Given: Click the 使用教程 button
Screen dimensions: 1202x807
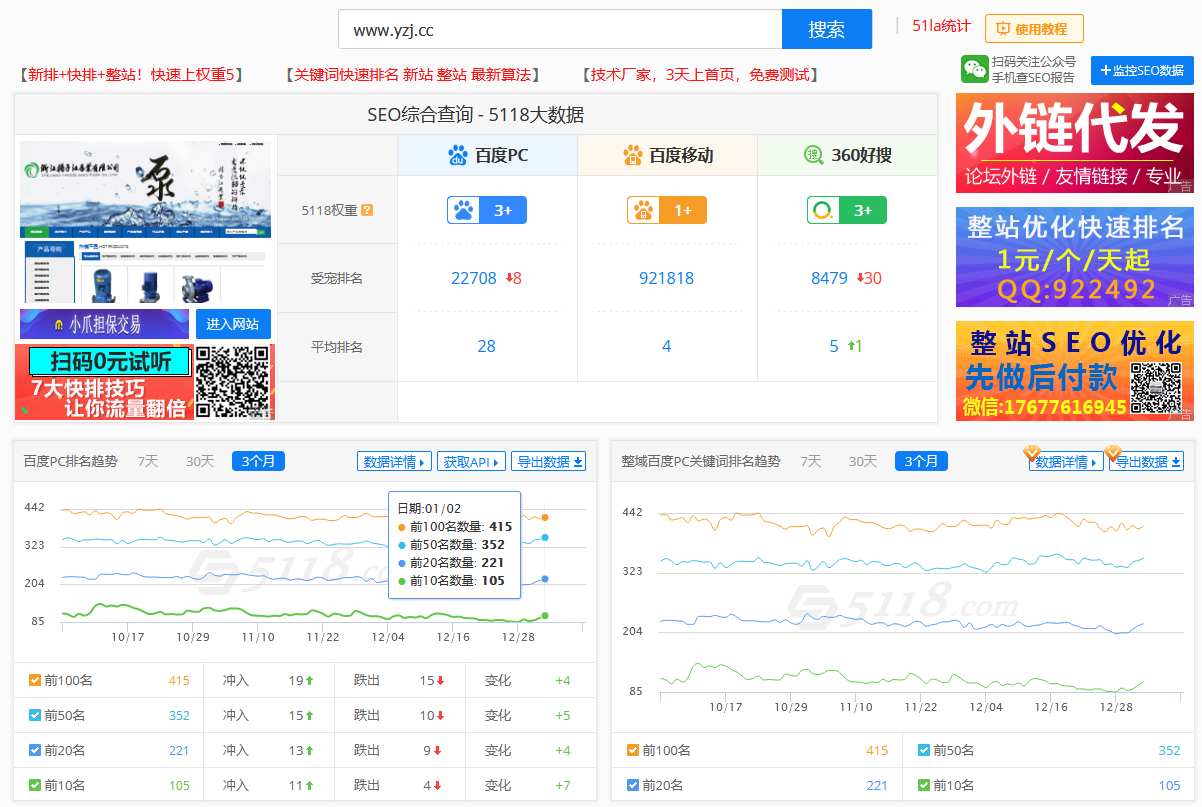Looking at the screenshot, I should tap(1034, 29).
